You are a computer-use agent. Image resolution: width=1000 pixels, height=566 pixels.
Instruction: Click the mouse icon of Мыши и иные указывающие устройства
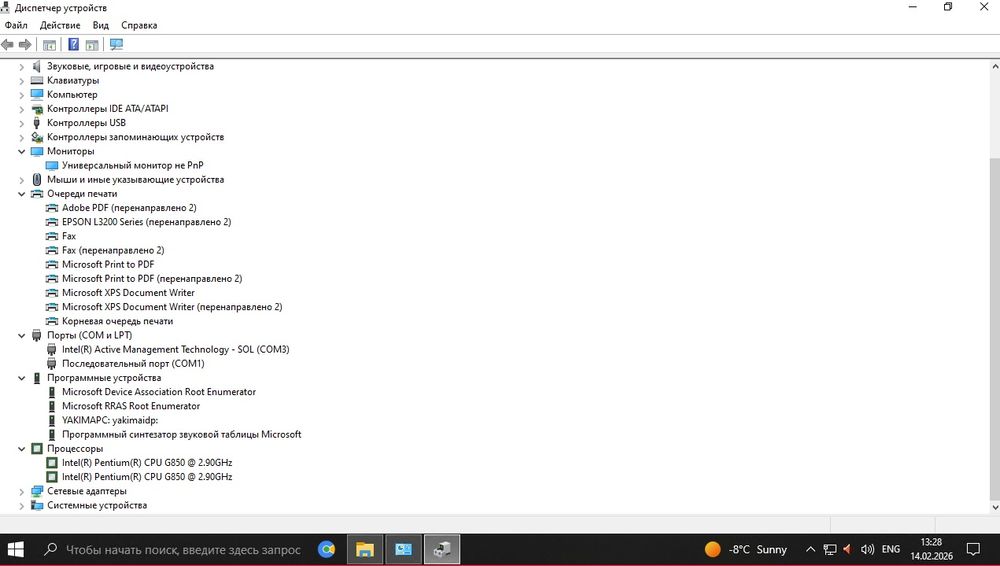tap(37, 180)
